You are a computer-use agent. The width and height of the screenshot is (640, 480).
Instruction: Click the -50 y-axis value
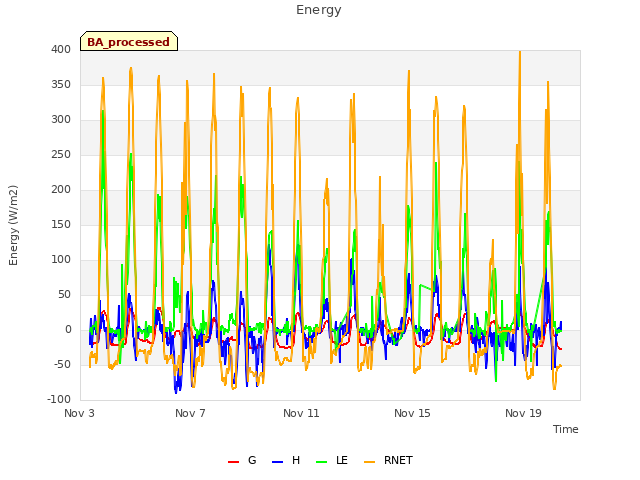(x=62, y=364)
